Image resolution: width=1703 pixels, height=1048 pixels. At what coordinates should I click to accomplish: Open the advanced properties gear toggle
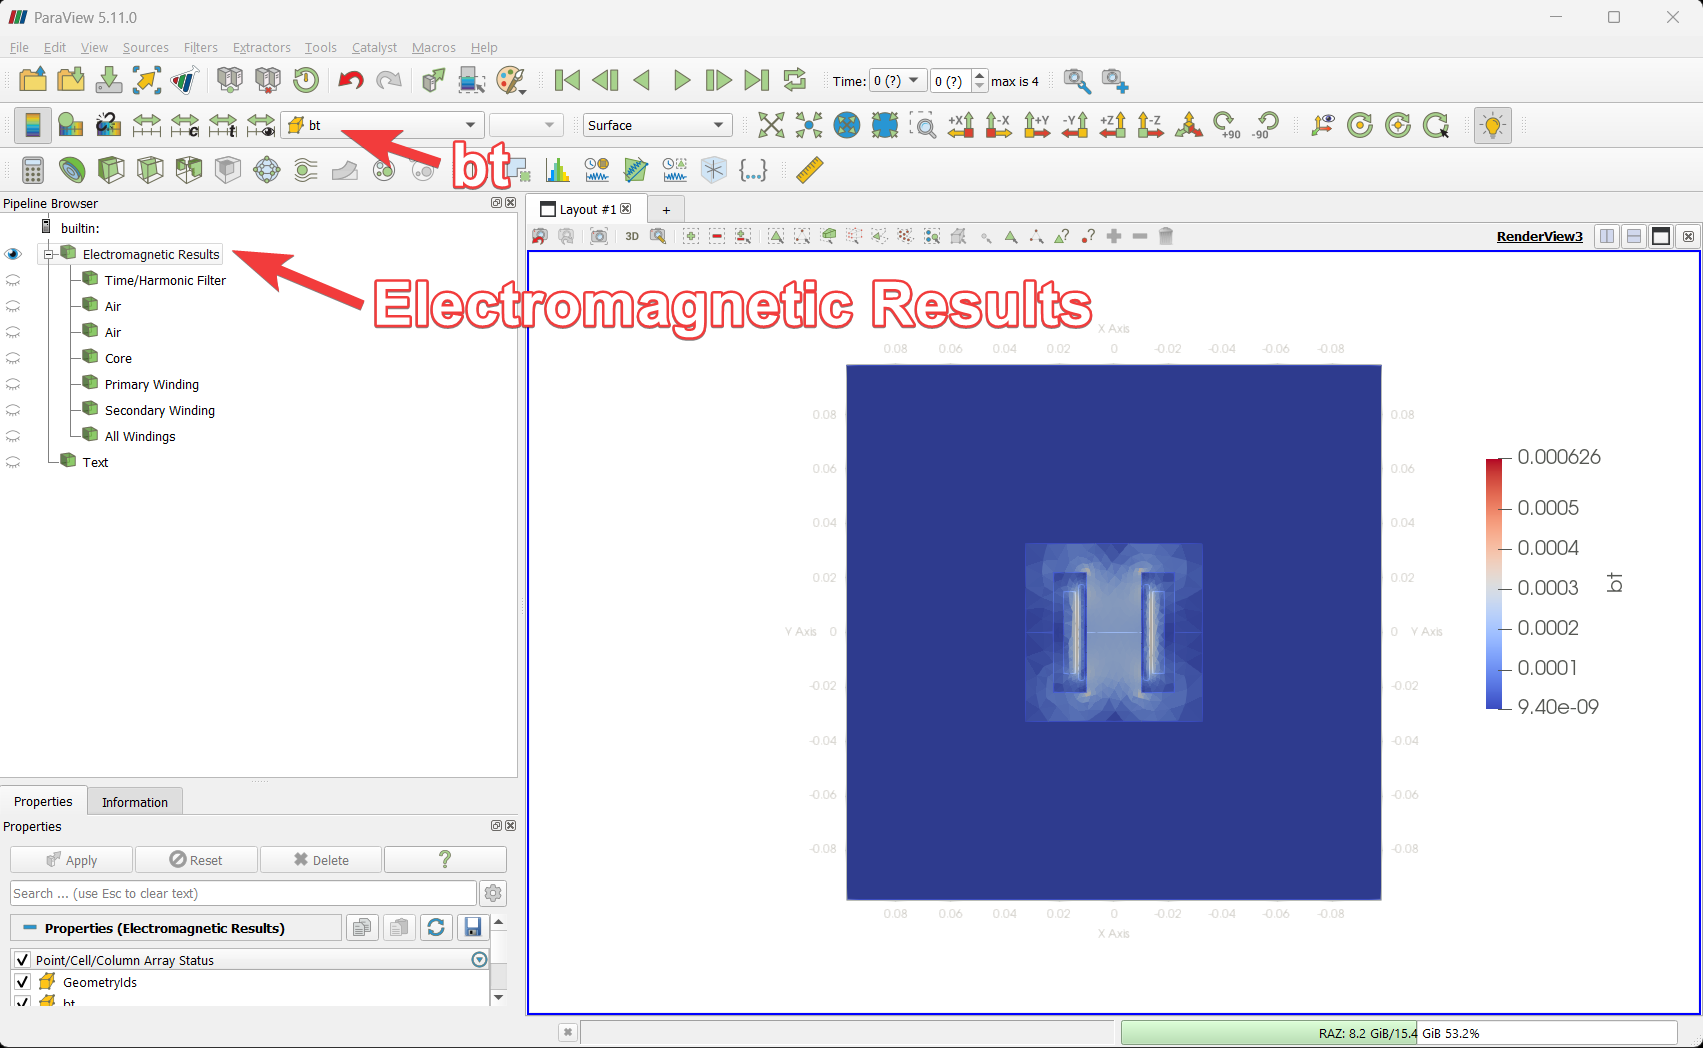coord(493,893)
